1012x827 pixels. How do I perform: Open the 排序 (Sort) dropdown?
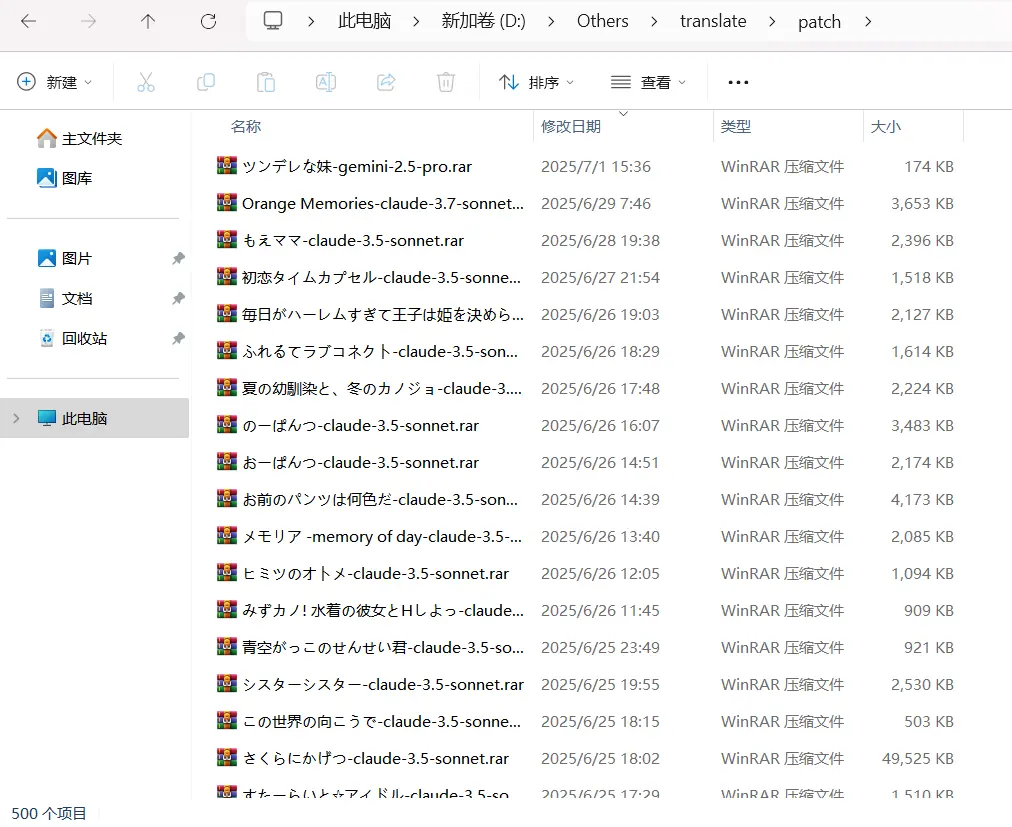(537, 82)
